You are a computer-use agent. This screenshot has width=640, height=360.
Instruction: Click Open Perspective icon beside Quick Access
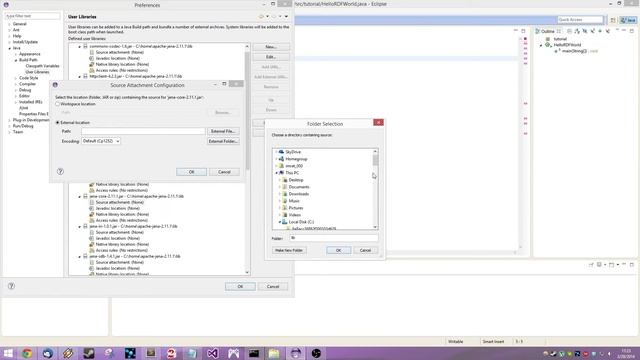pos(613,20)
